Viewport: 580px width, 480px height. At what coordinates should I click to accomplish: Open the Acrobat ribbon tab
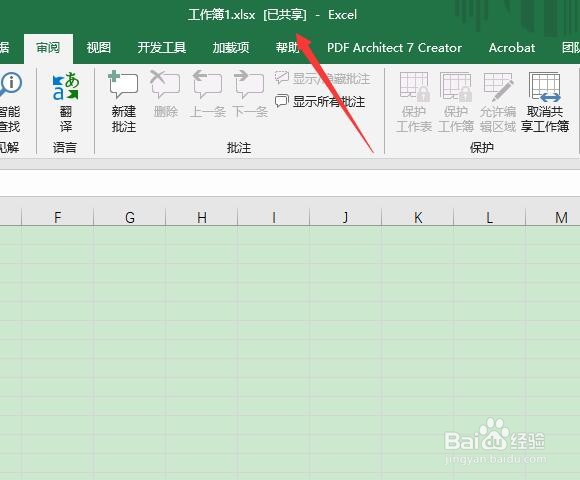pyautogui.click(x=512, y=48)
